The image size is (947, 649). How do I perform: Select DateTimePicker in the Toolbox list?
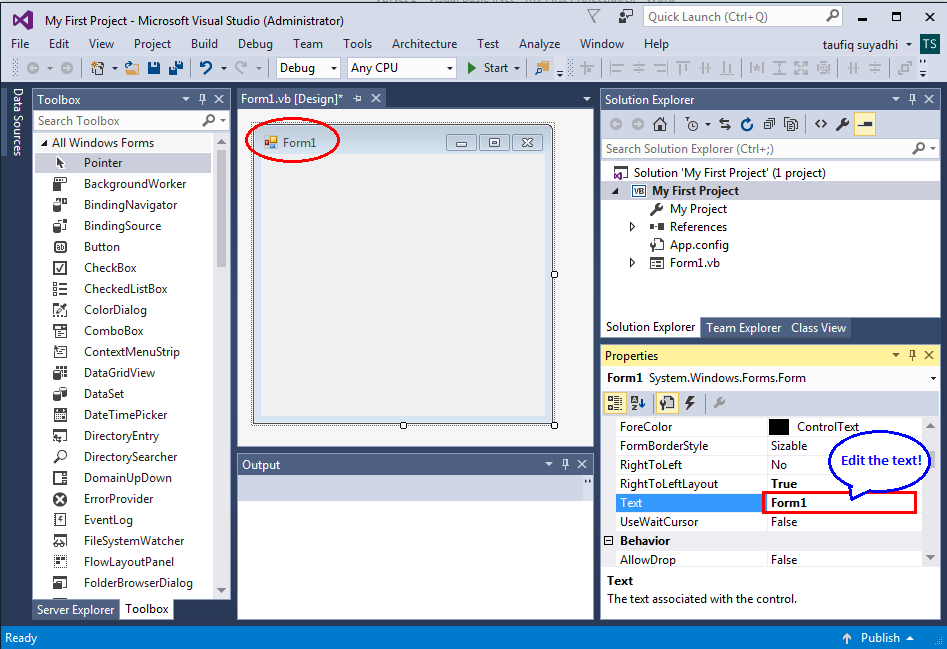pos(125,415)
